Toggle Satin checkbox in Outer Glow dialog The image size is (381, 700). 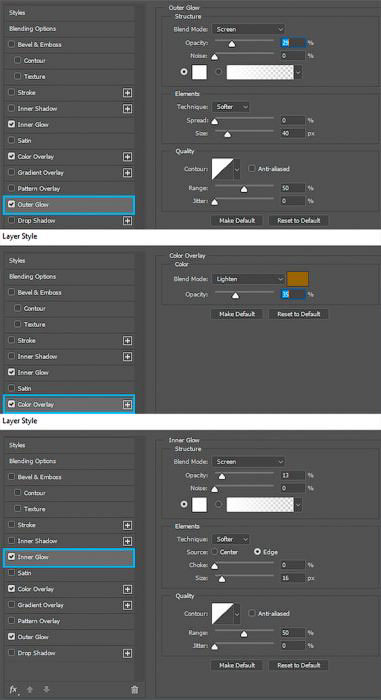(x=12, y=140)
